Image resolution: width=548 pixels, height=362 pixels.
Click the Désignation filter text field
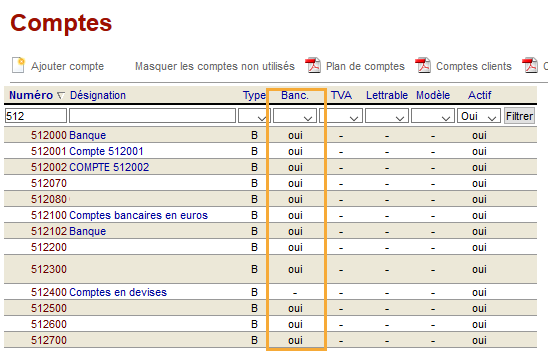152,116
